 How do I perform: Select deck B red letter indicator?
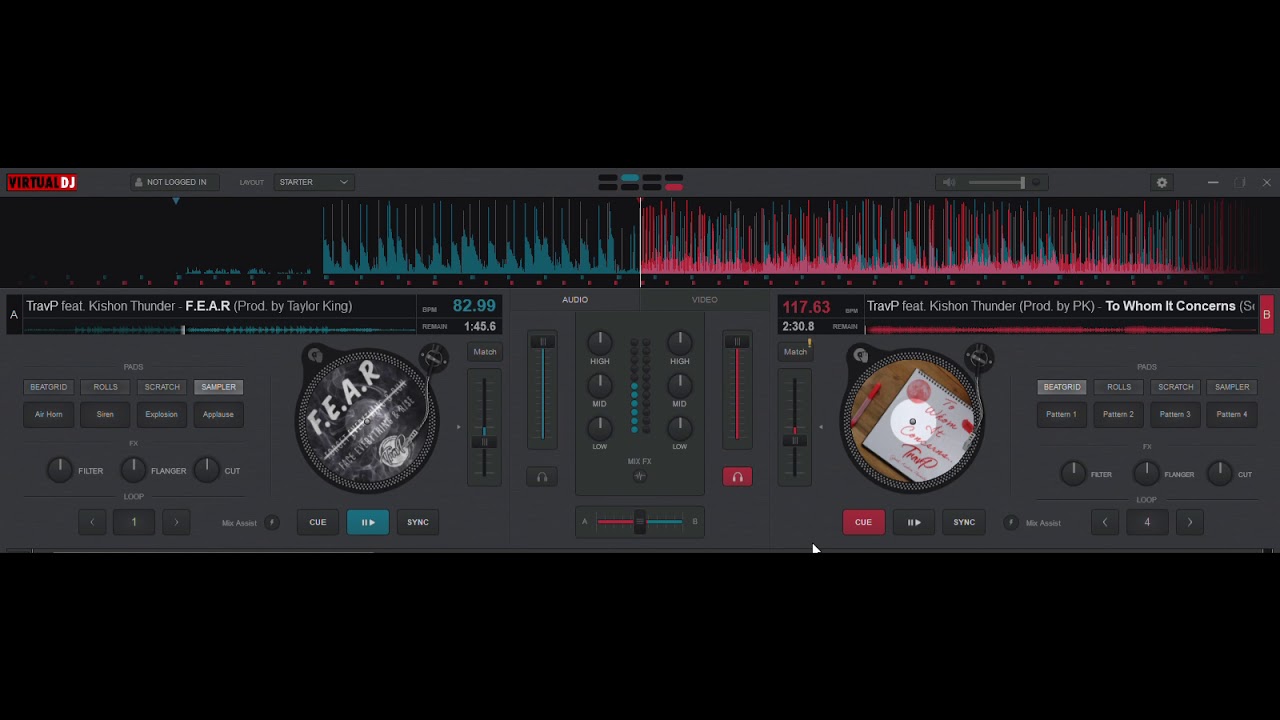[x=1266, y=315]
